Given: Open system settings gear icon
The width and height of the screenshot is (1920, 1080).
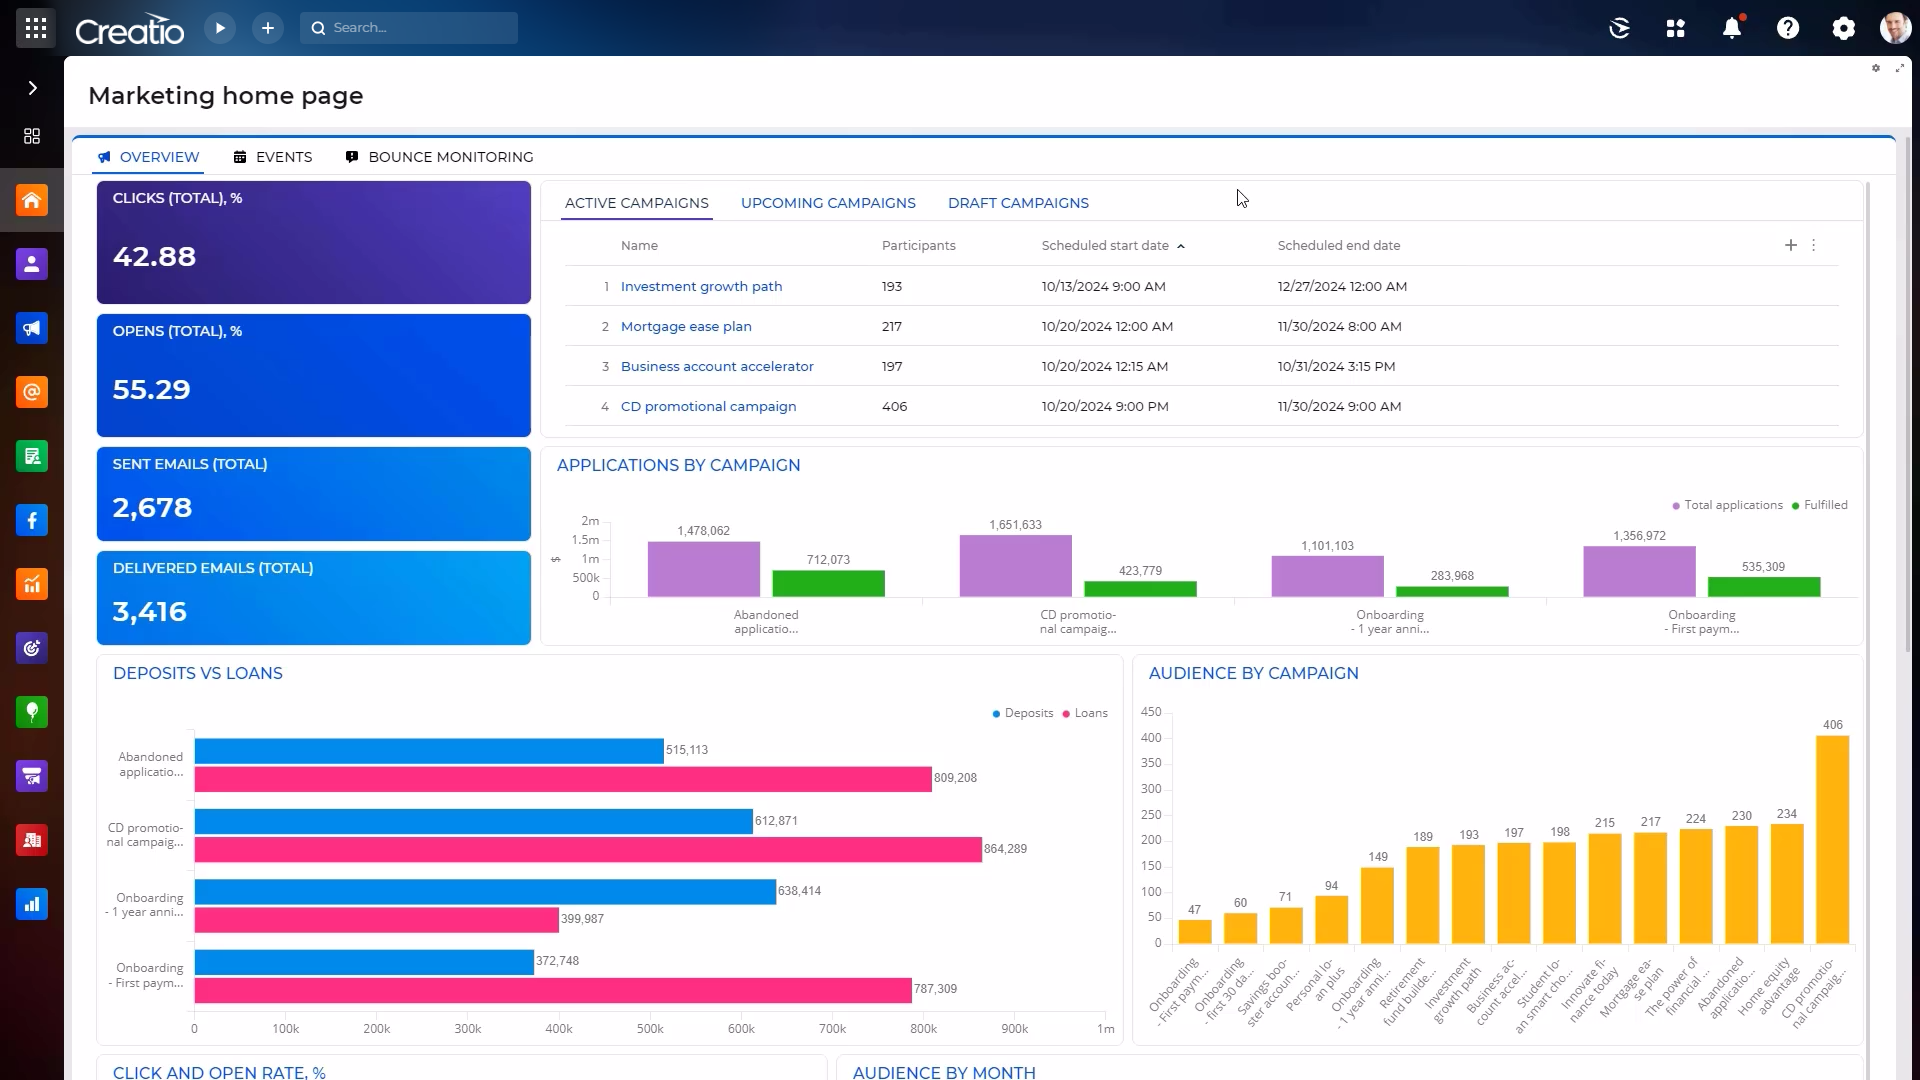Looking at the screenshot, I should [x=1843, y=28].
